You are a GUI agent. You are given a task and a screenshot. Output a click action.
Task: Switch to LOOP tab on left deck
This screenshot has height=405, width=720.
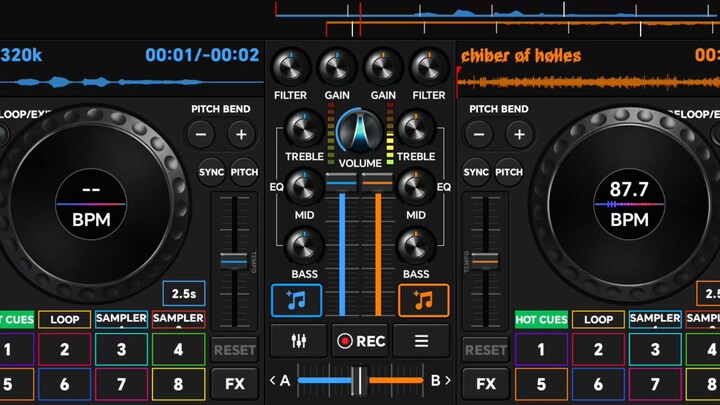[65, 319]
